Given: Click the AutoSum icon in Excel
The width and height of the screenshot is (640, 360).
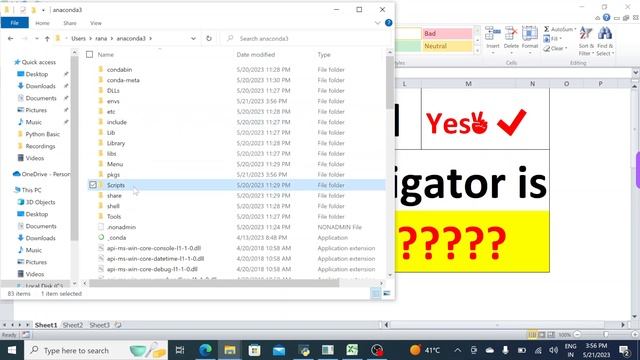Looking at the screenshot, I should click(546, 29).
